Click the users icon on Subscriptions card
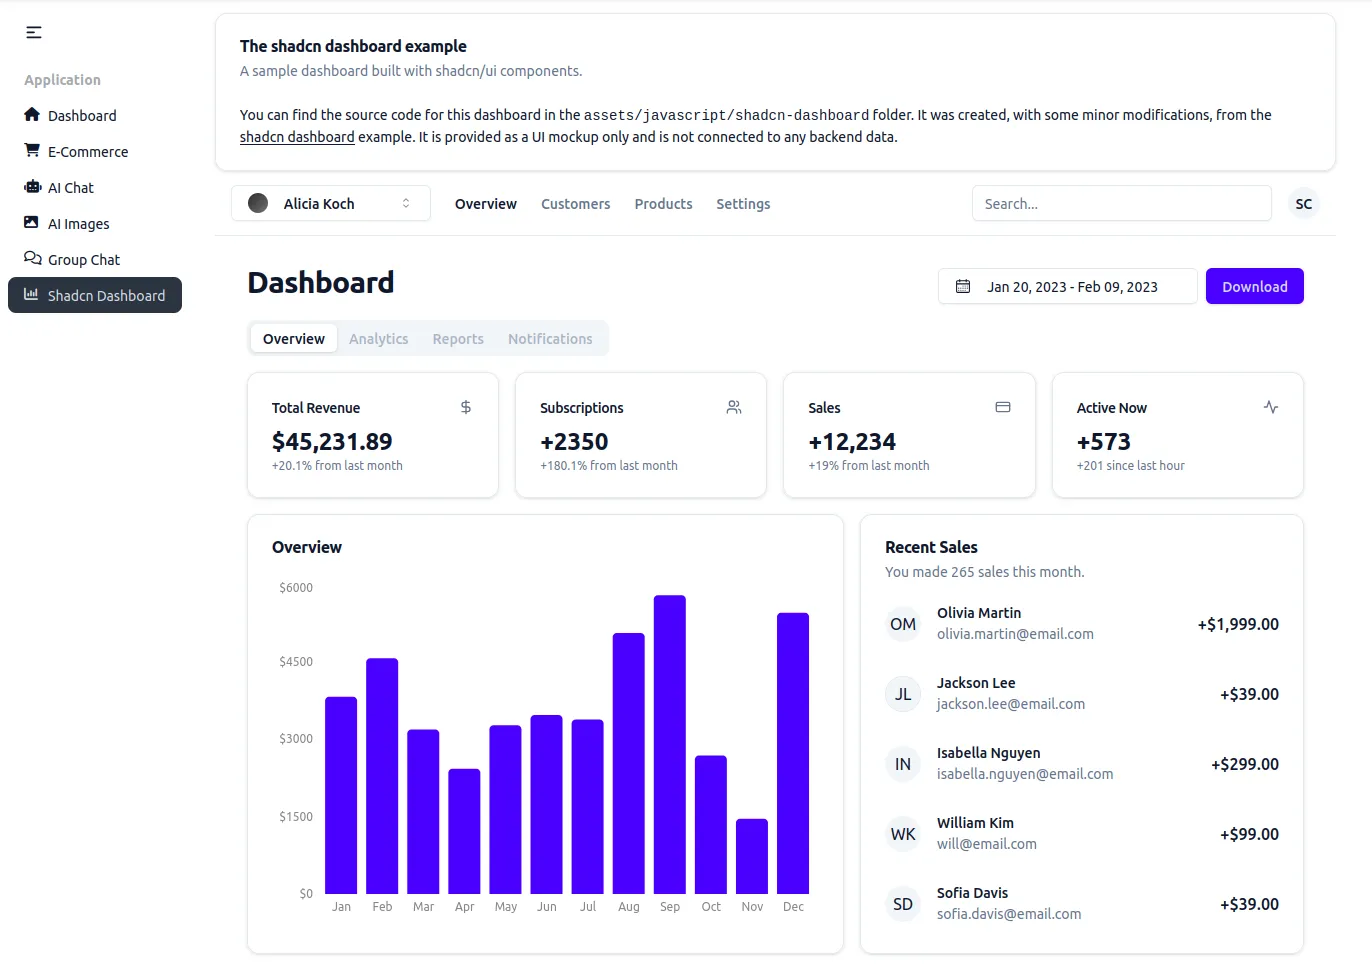Viewport: 1372px width, 965px height. 733,407
